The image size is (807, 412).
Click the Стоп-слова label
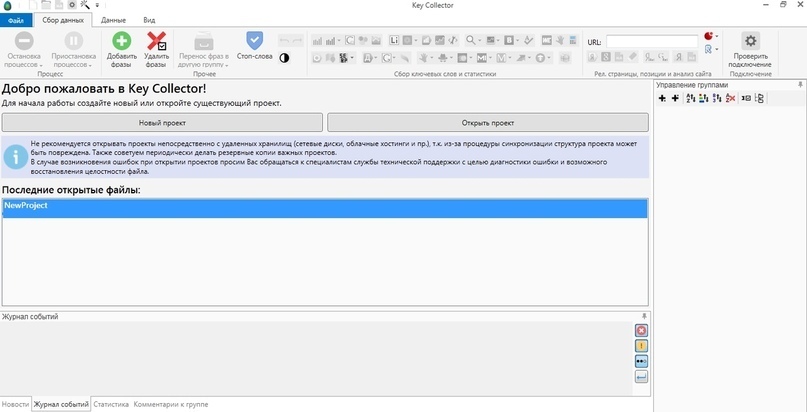click(254, 56)
